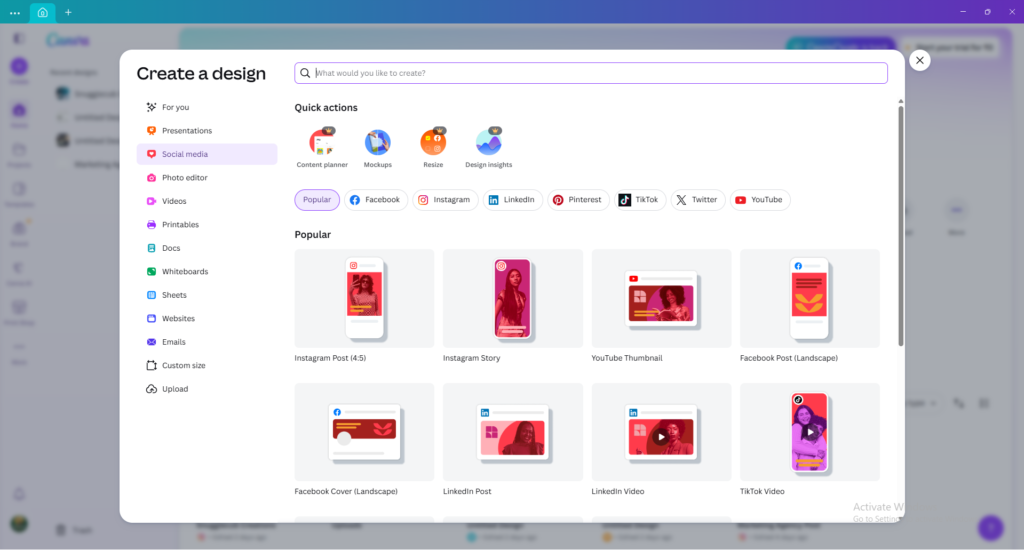Screen dimensions: 1024x550
Task: Choose the Custom size option
Action: click(x=207, y=366)
